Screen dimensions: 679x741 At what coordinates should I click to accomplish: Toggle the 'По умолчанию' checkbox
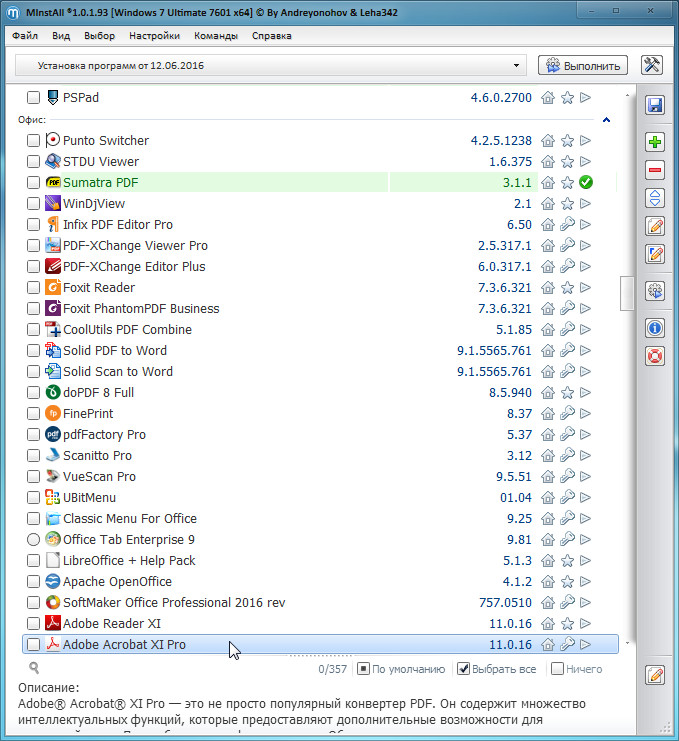[x=363, y=669]
